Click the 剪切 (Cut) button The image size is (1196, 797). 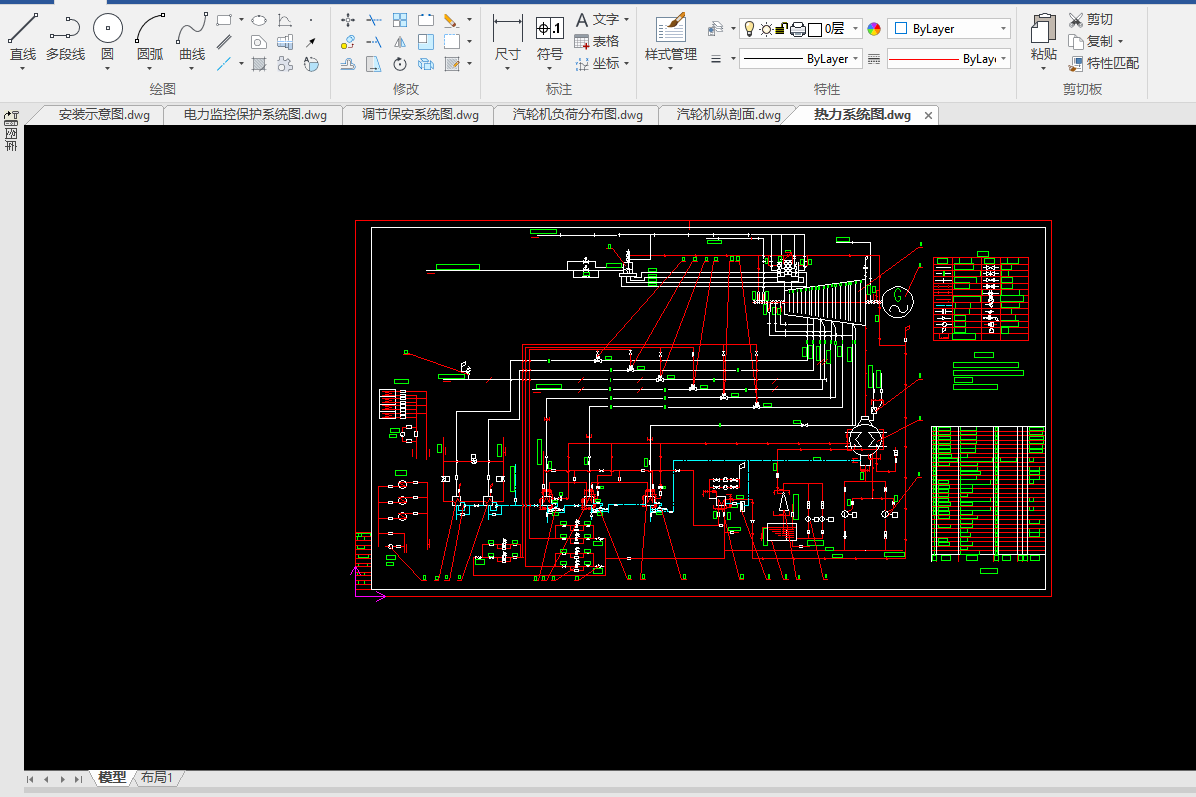tap(1090, 19)
